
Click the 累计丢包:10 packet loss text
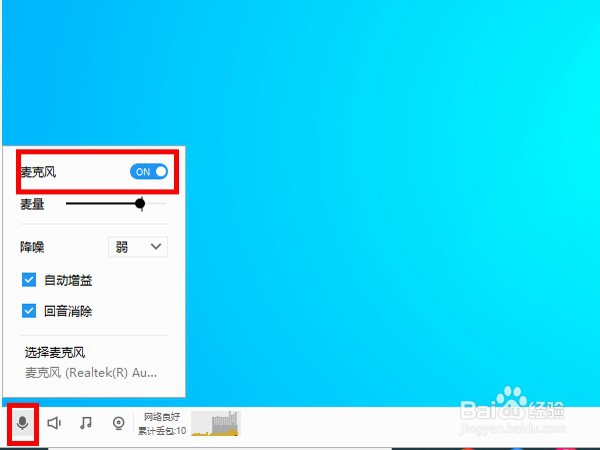pyautogui.click(x=162, y=430)
